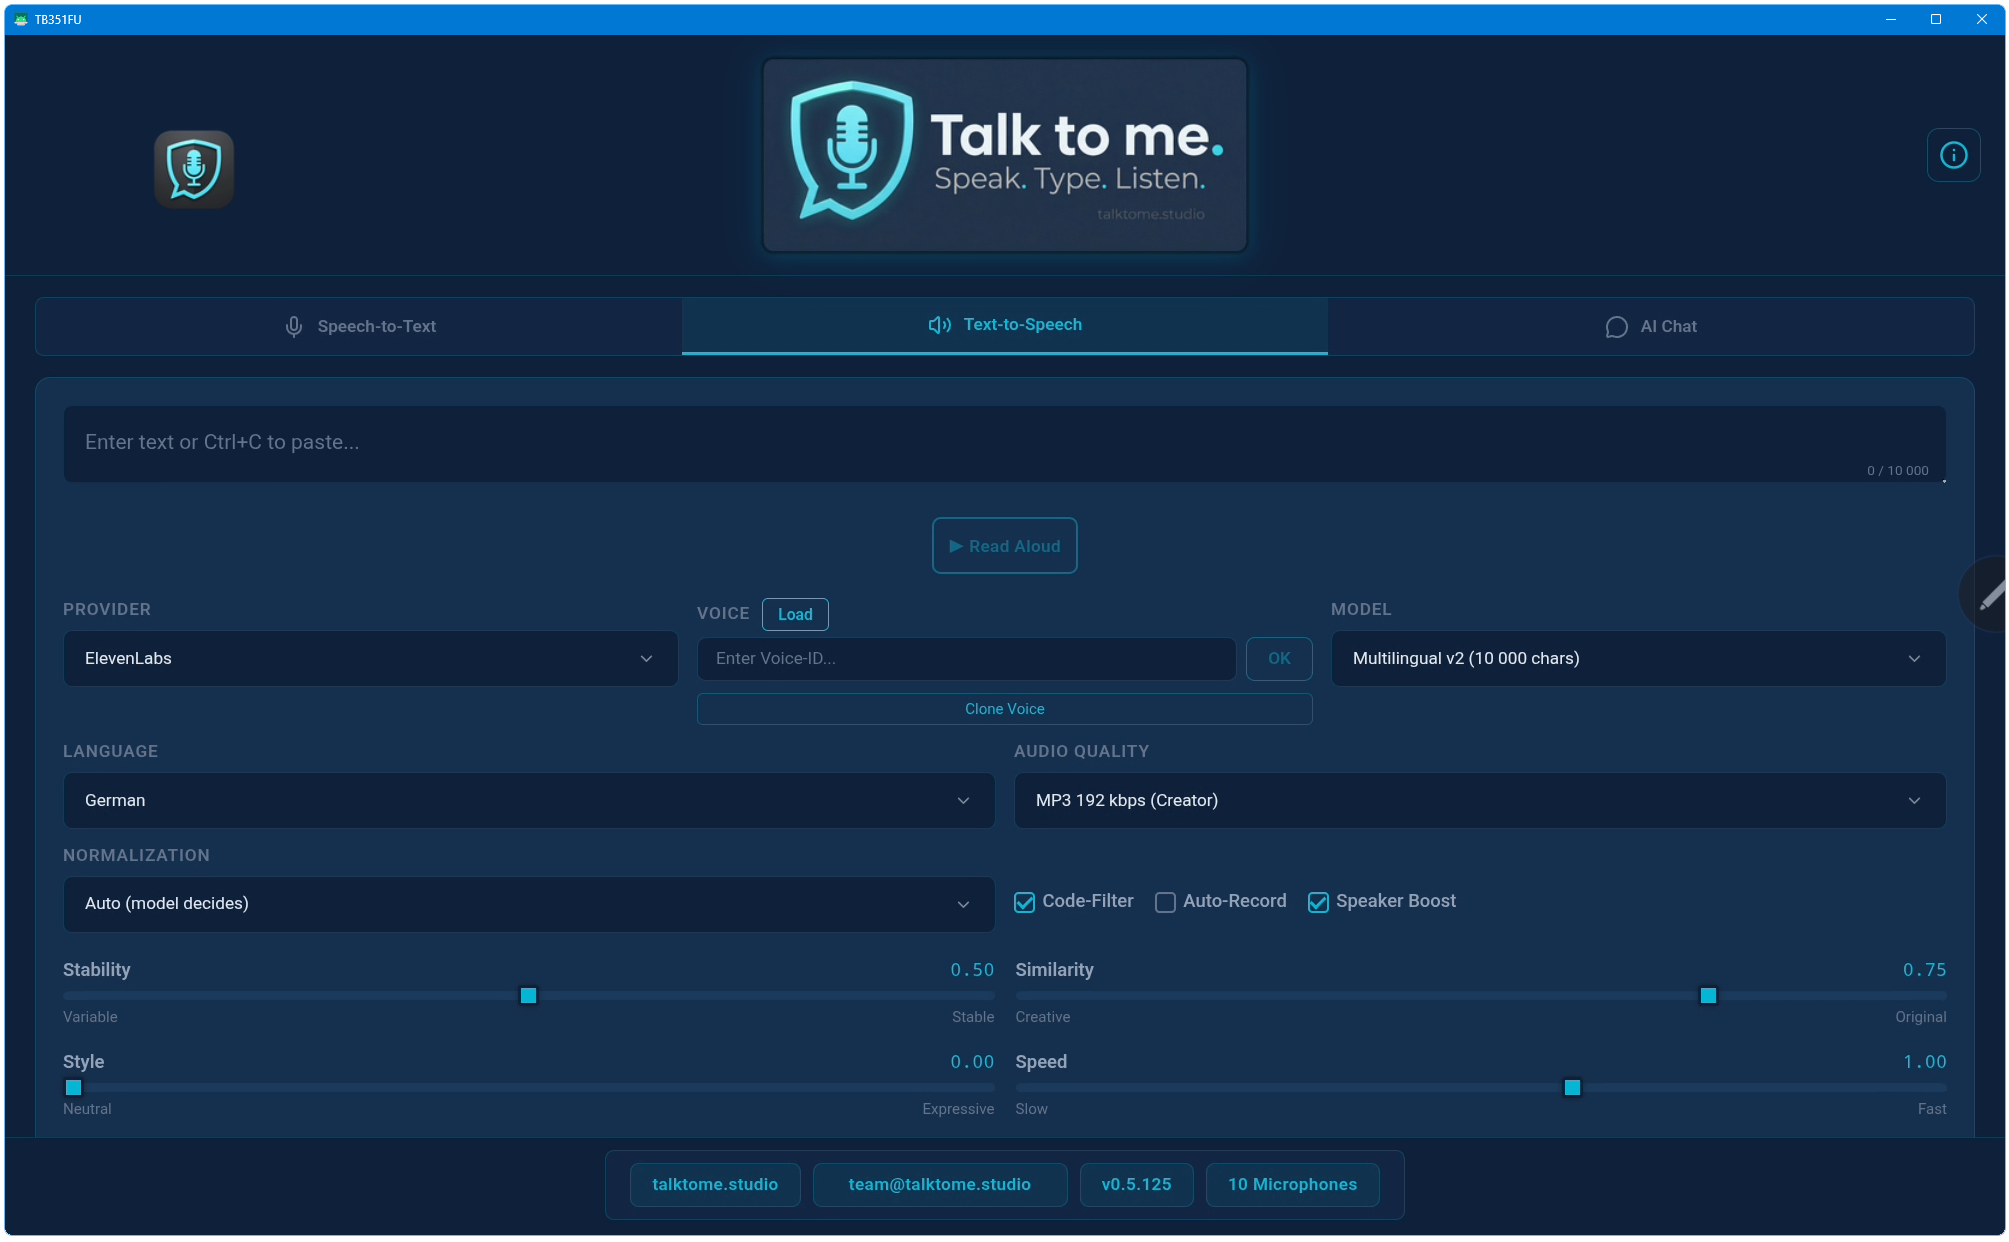Click the 0 / 10 000 character counter
The height and width of the screenshot is (1242, 2009).
pos(1897,471)
